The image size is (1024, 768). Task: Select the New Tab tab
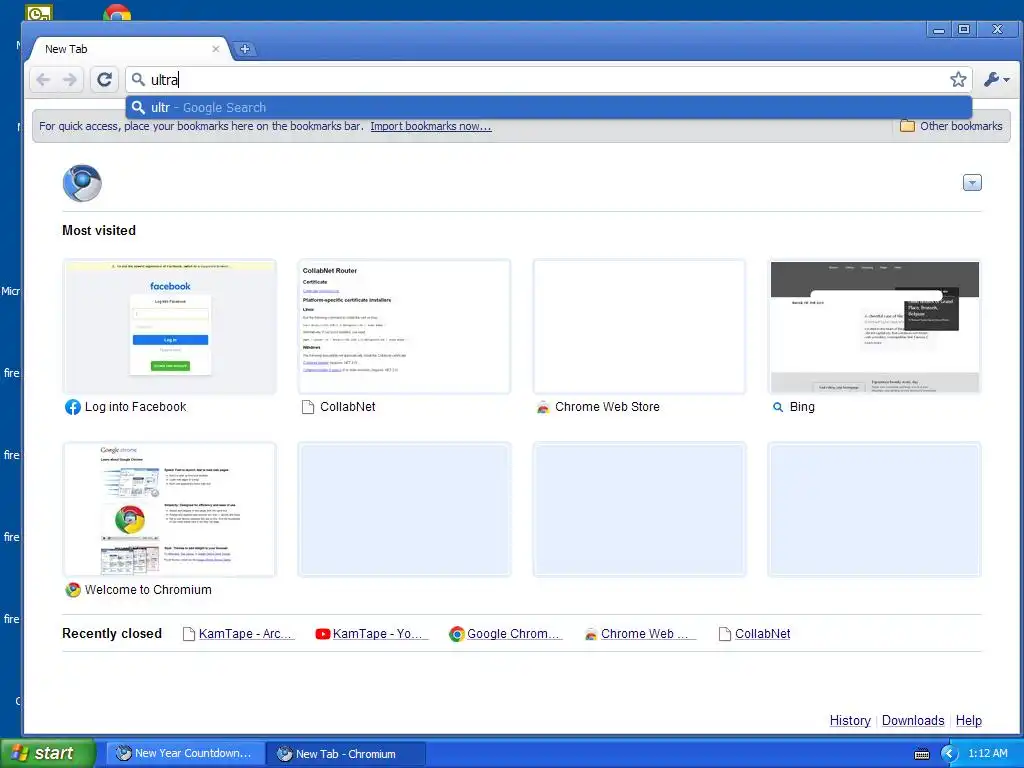click(x=127, y=49)
